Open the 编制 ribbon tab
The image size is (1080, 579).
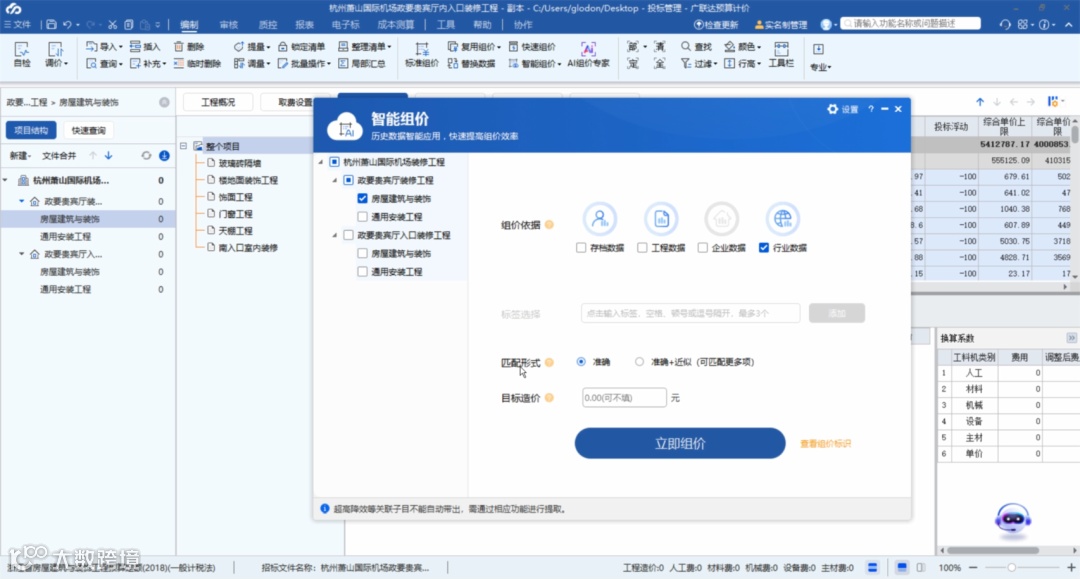click(x=189, y=24)
